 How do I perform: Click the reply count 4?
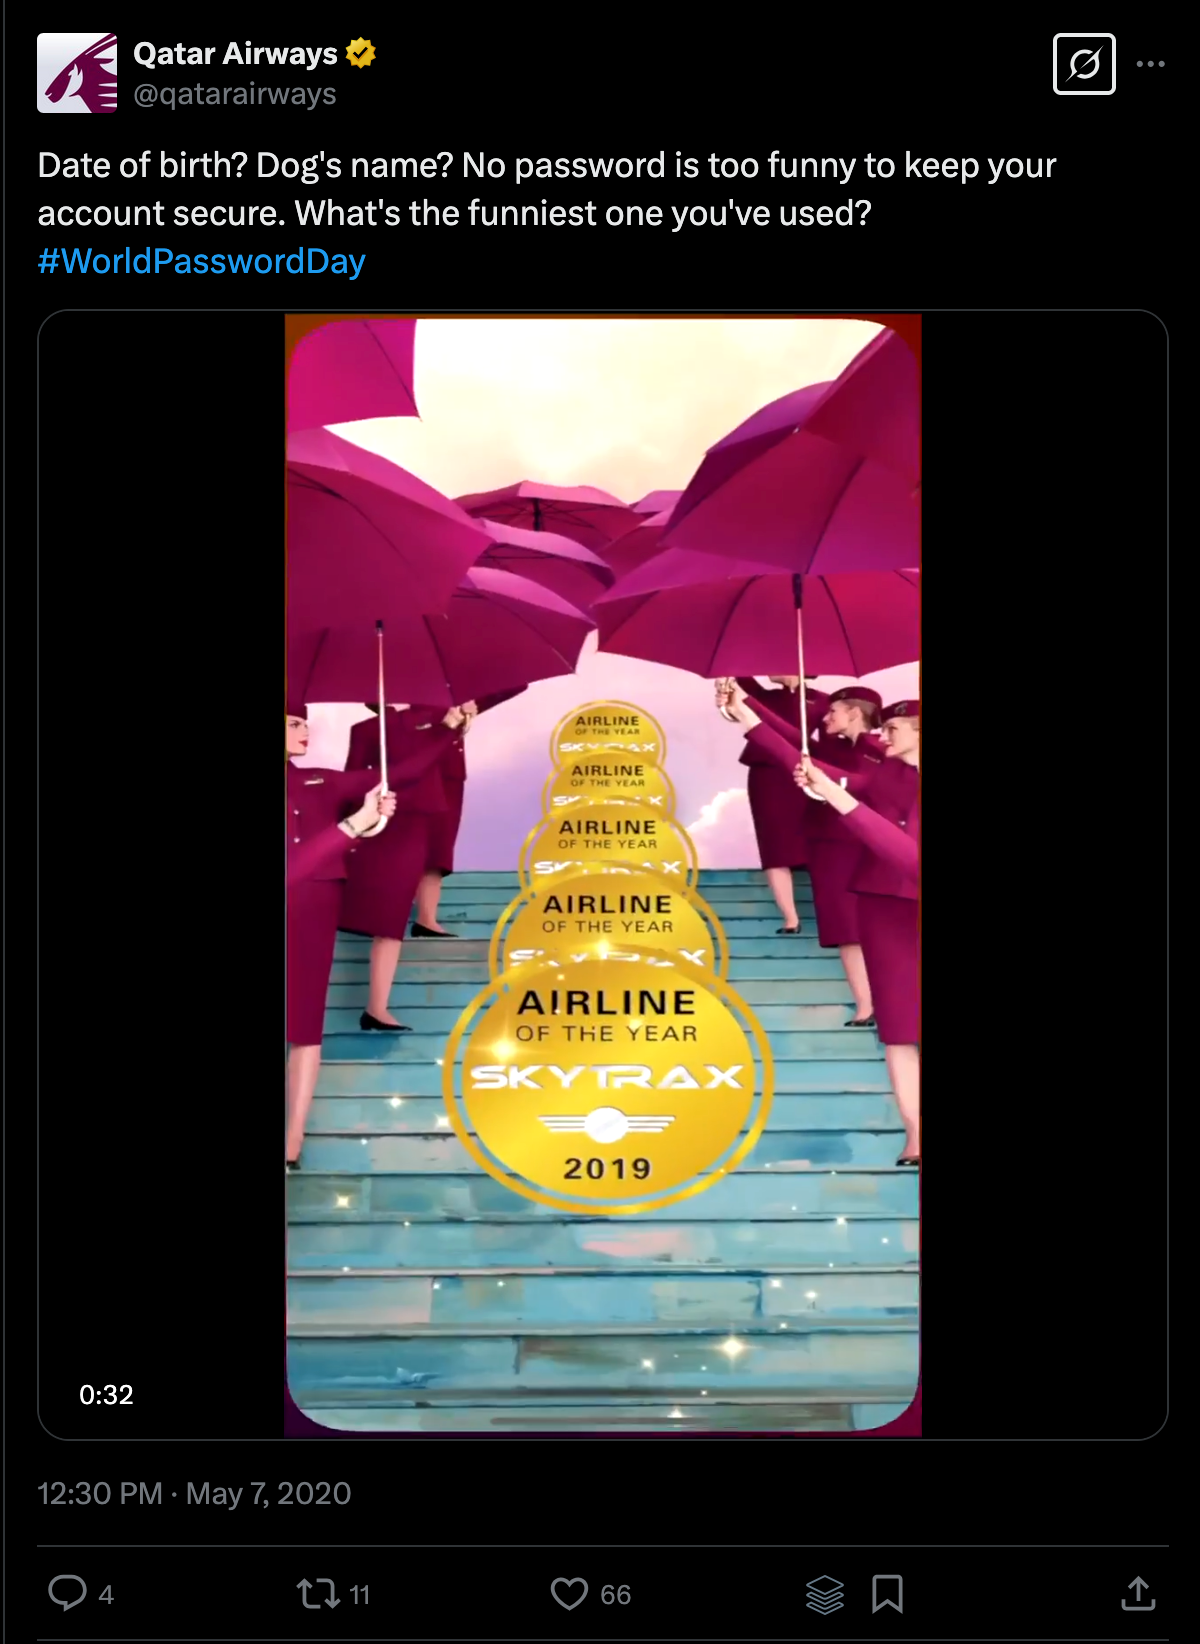click(x=106, y=1594)
